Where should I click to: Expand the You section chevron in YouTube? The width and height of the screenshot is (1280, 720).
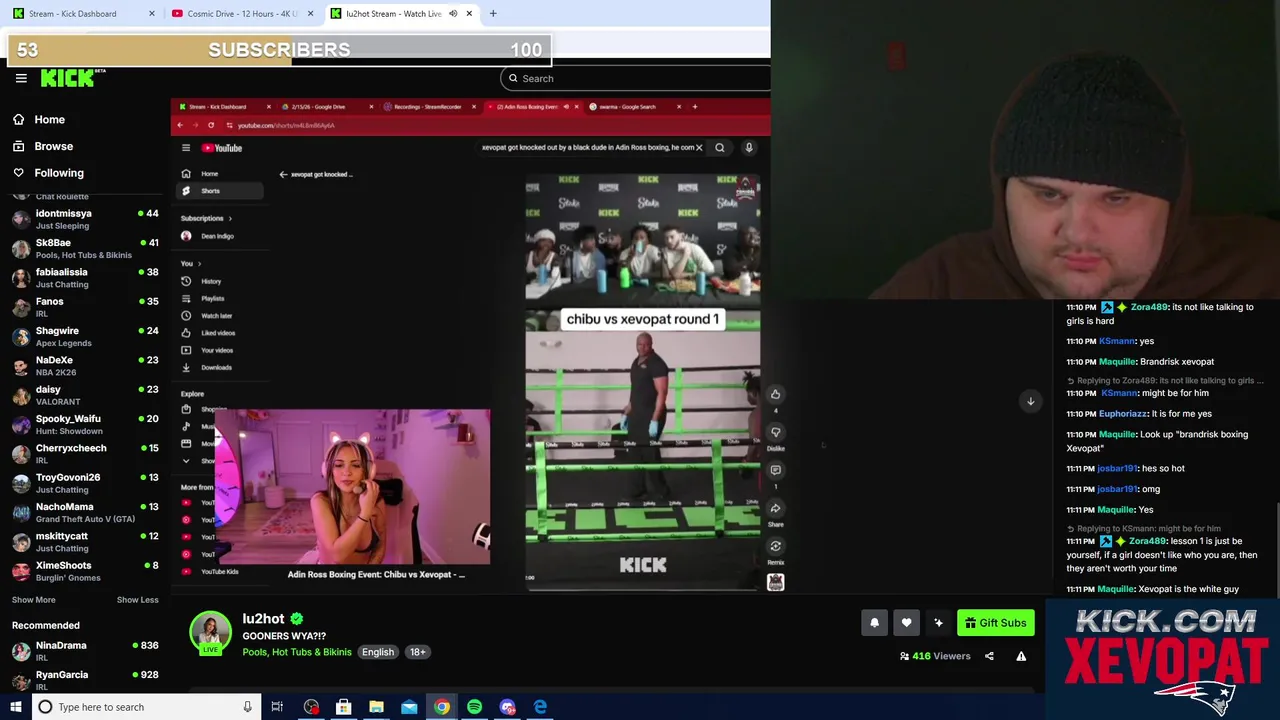pos(199,263)
